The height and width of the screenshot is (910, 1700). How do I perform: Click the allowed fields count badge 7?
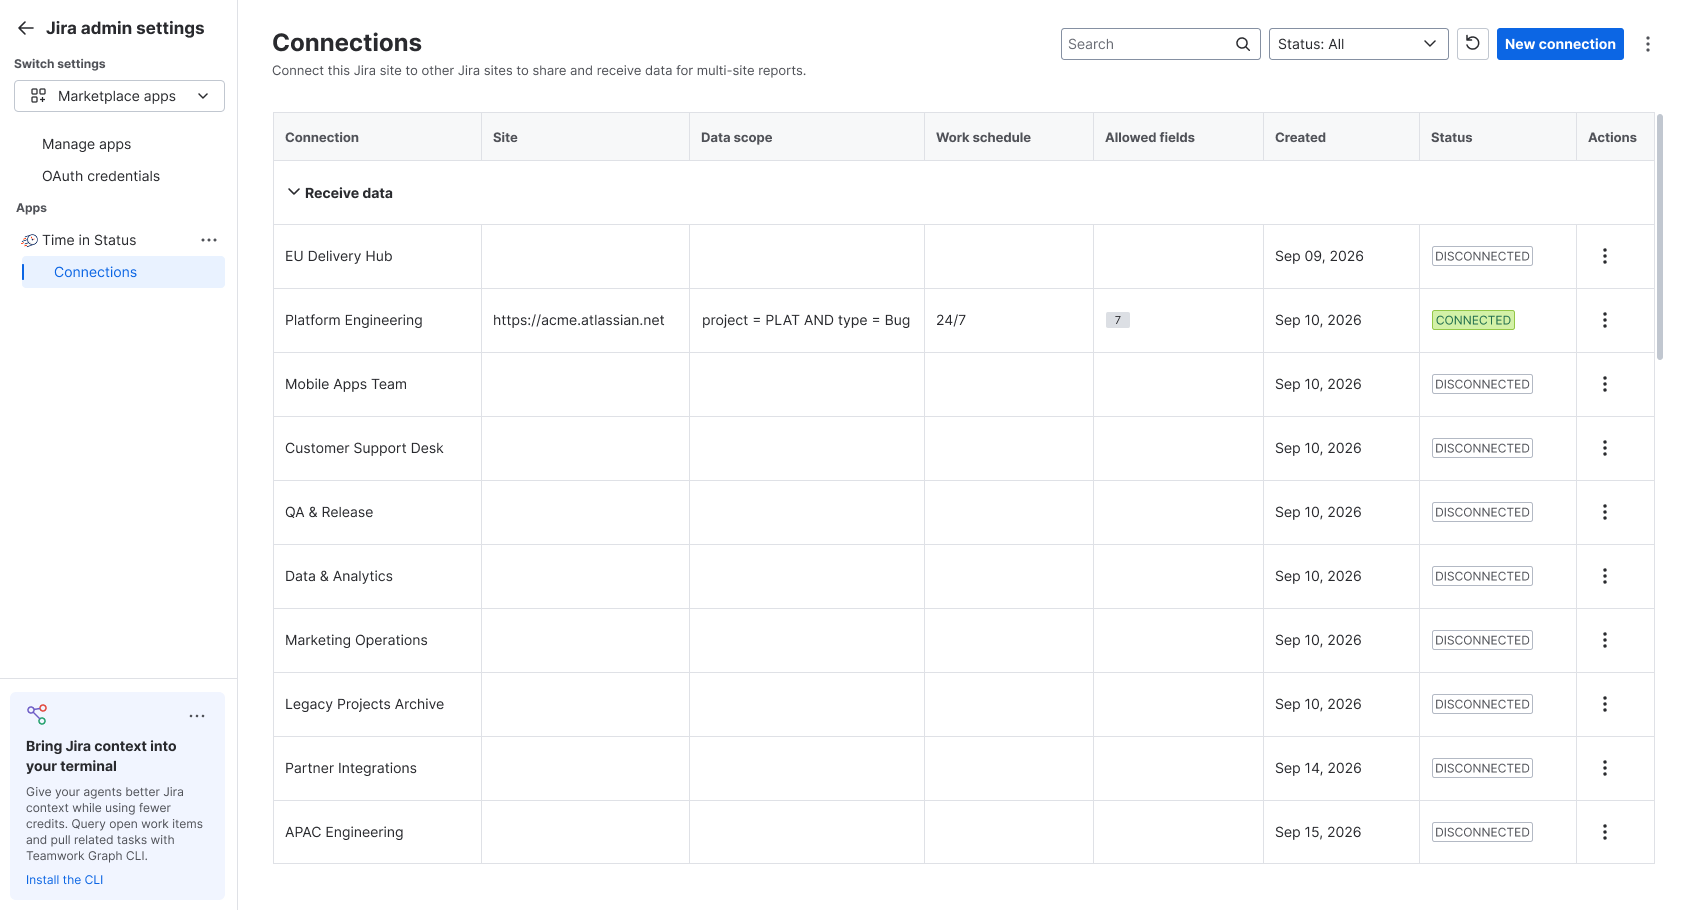coord(1118,320)
